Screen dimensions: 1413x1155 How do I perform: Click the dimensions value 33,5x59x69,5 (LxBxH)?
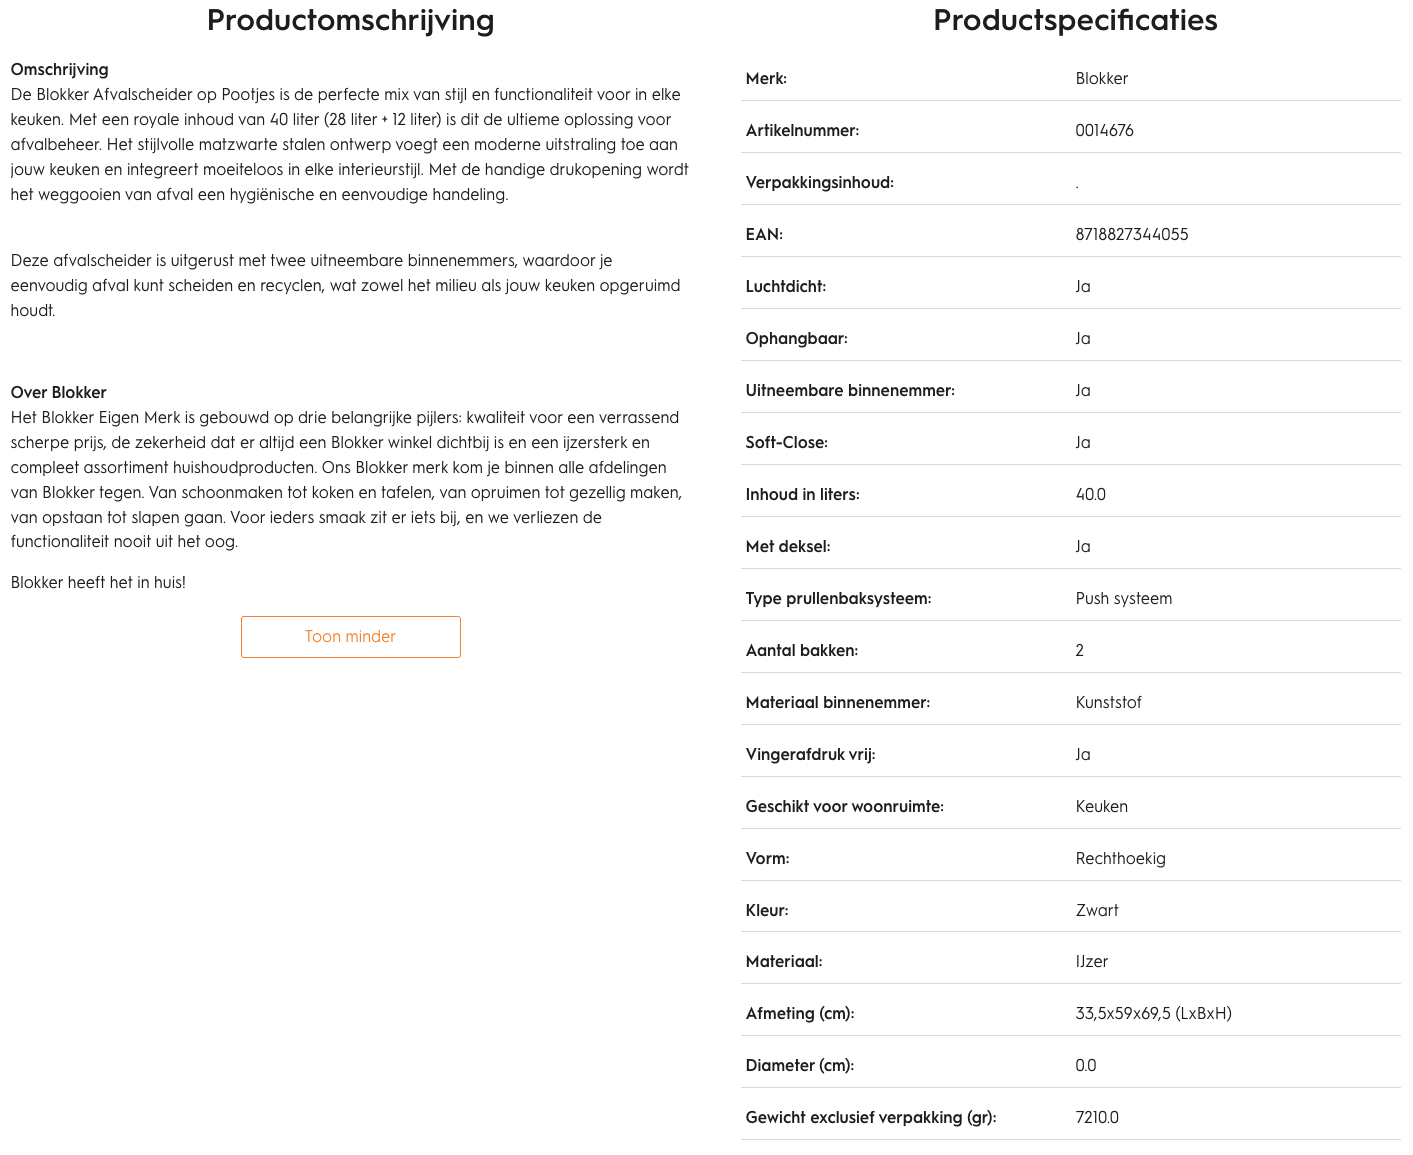1153,1014
